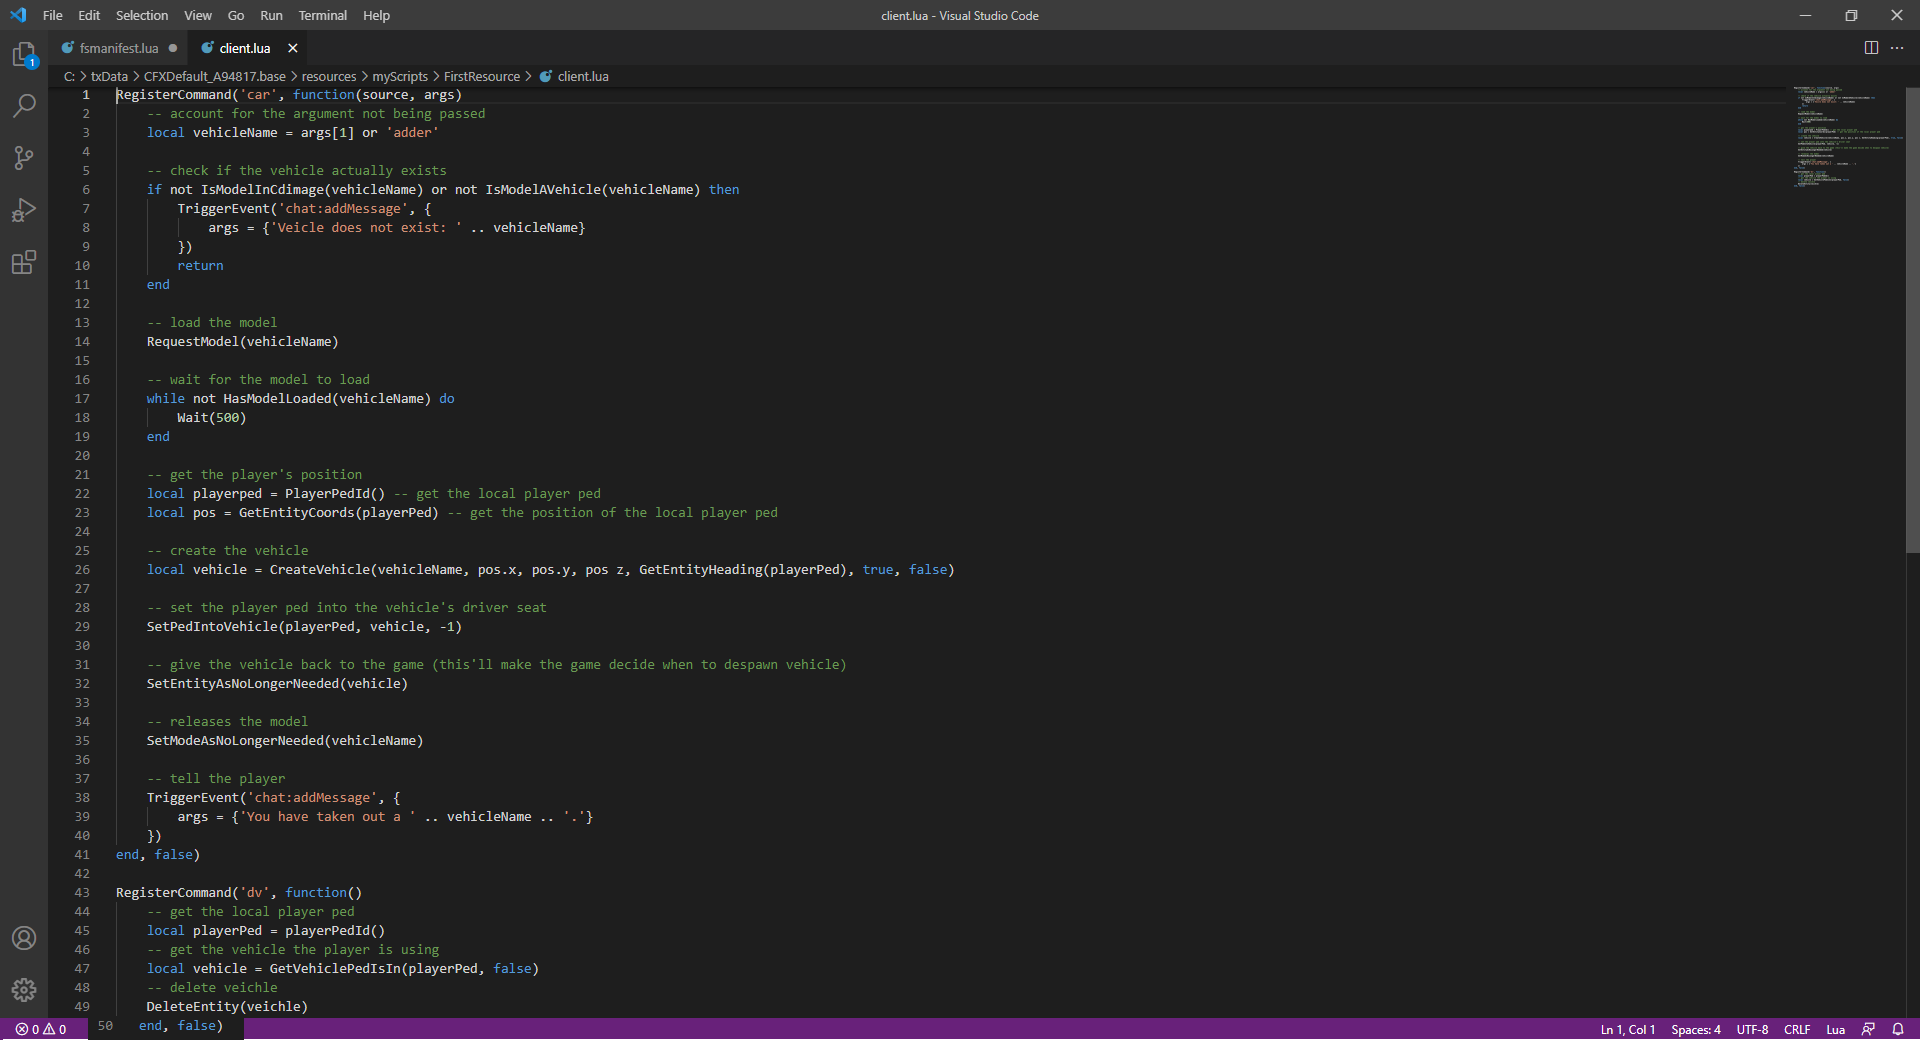Minimize the VS Code window

click(1805, 15)
